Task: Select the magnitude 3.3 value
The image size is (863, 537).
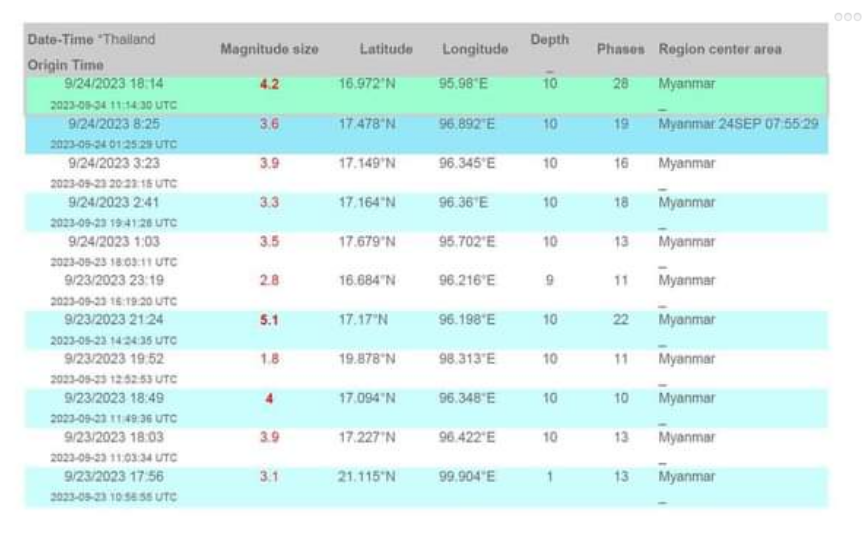Action: (x=269, y=202)
